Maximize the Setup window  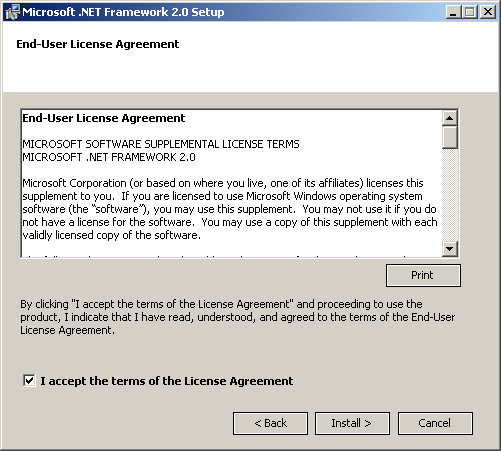pyautogui.click(x=470, y=12)
